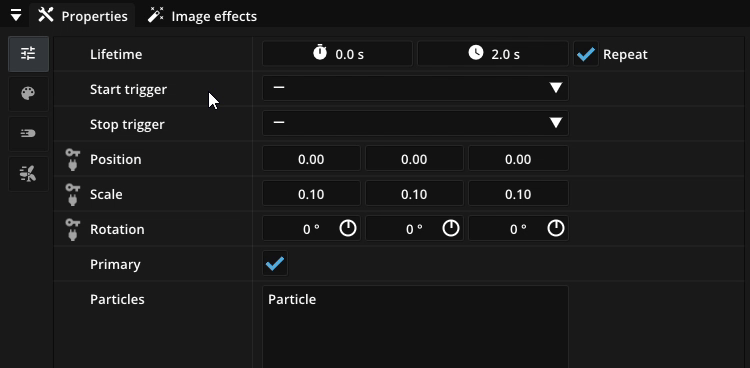Open the Start trigger dropdown
750x368 pixels.
tap(415, 89)
